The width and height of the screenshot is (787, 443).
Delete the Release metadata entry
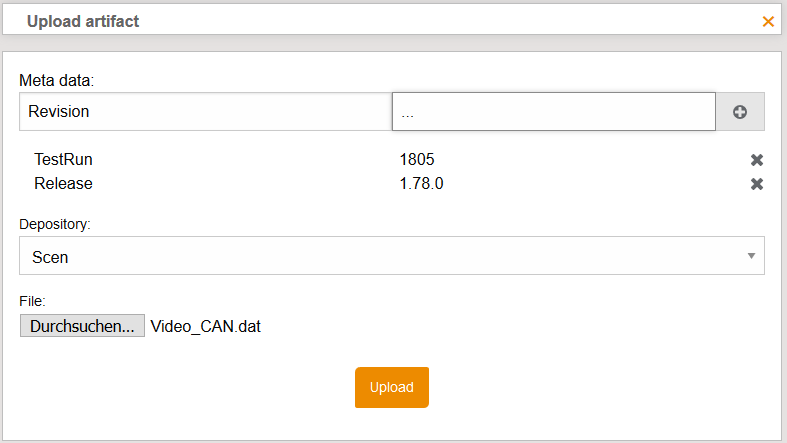(757, 184)
